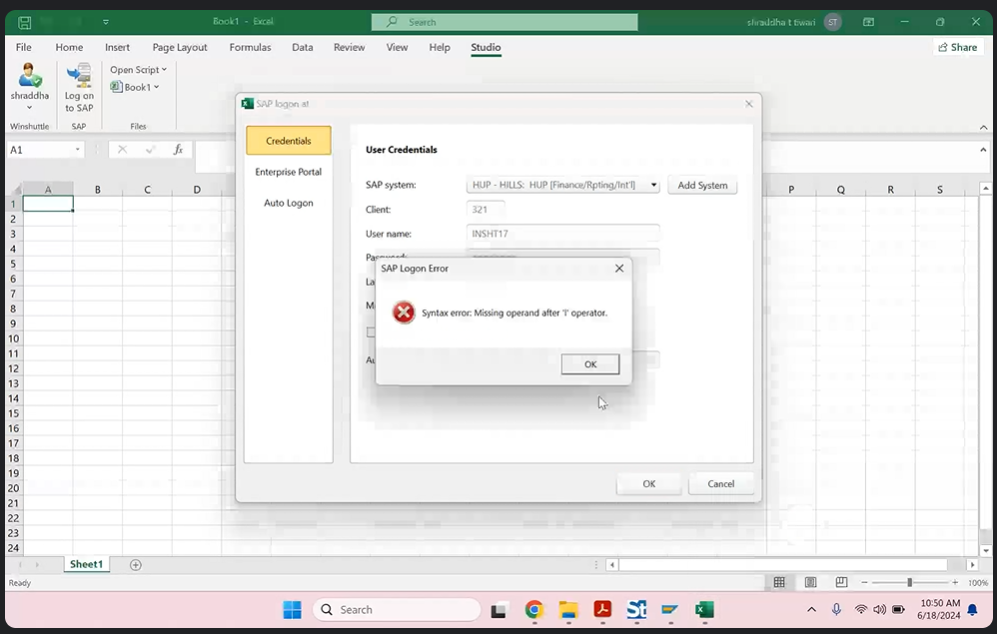The height and width of the screenshot is (634, 997).
Task: Open Google Chrome from the taskbar
Action: point(534,610)
